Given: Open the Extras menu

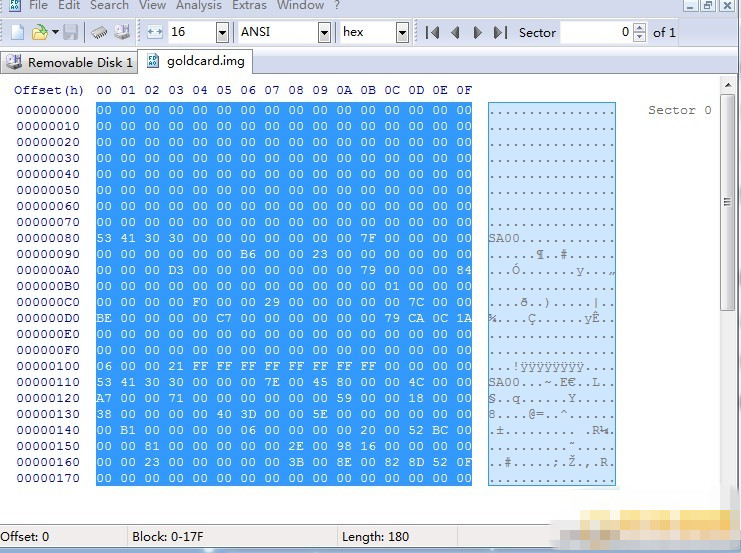Looking at the screenshot, I should pyautogui.click(x=249, y=5).
